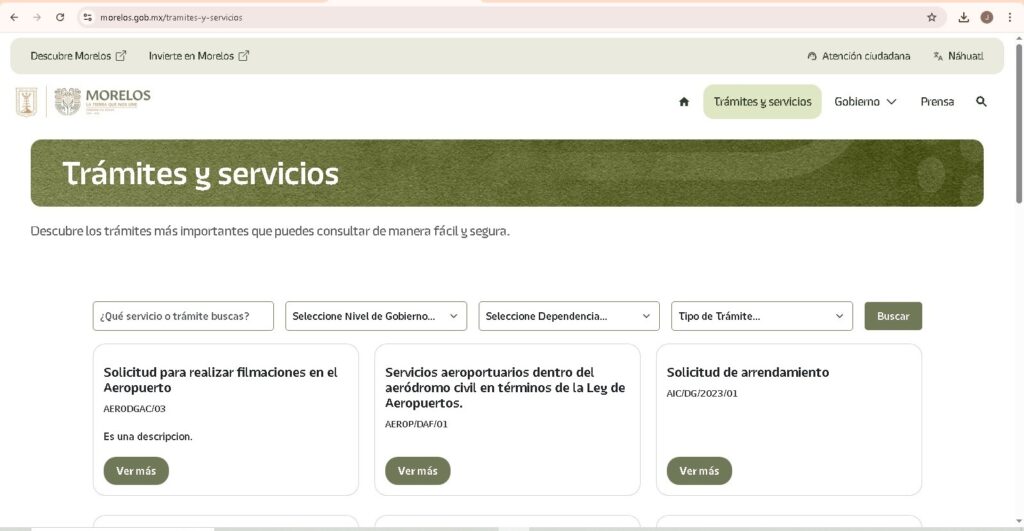
Task: Open the Seleccione Dependencia dropdown
Action: pos(569,316)
